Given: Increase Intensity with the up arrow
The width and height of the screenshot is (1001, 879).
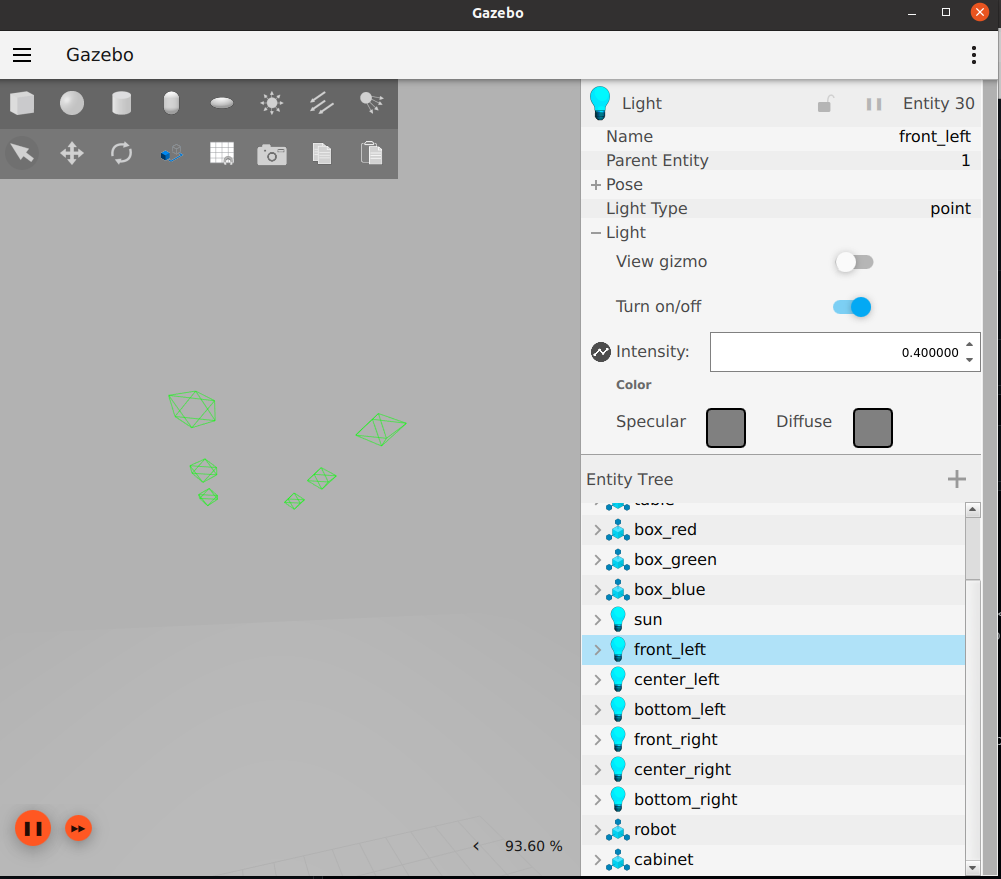Looking at the screenshot, I should [970, 344].
